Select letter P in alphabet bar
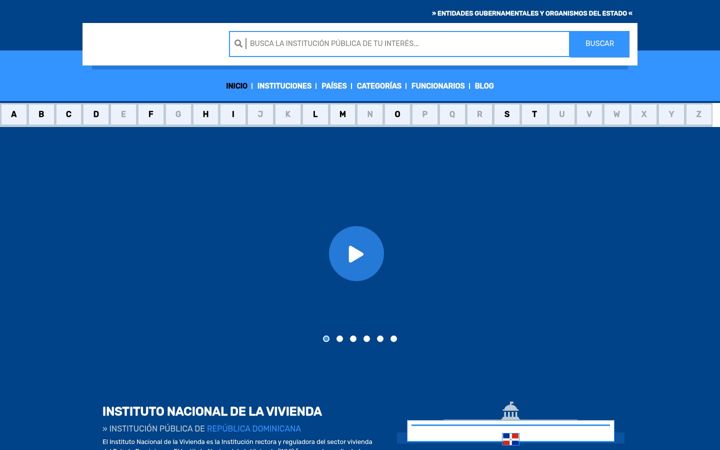 point(425,114)
